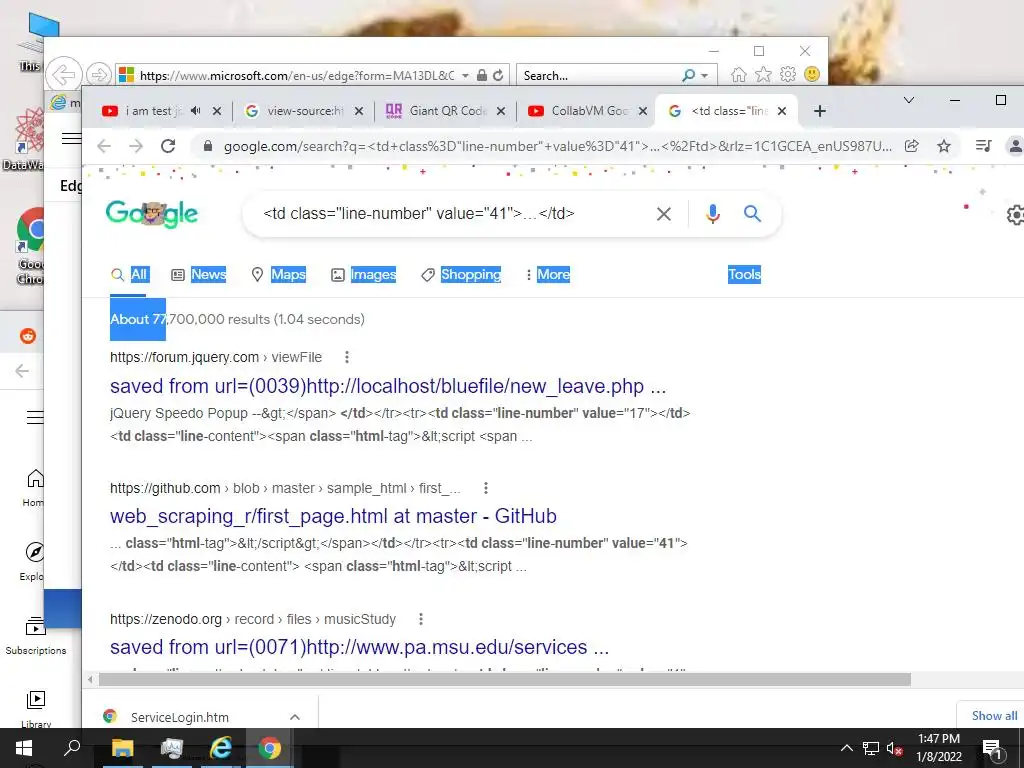
Task: Open Chrome profile avatar icon
Action: (1016, 146)
